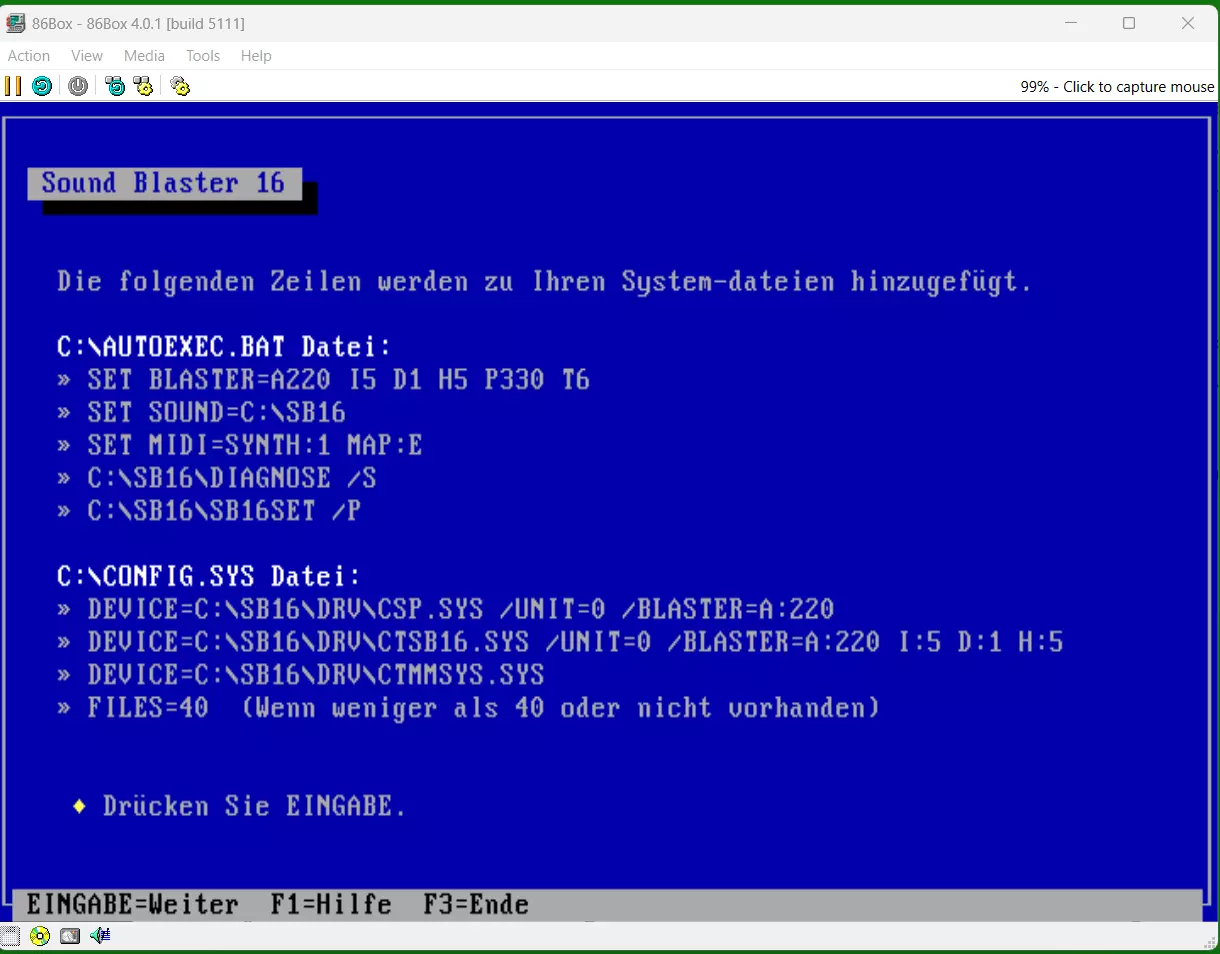Click the hard disk status bar icon
The width and height of the screenshot is (1220, 954).
70,936
